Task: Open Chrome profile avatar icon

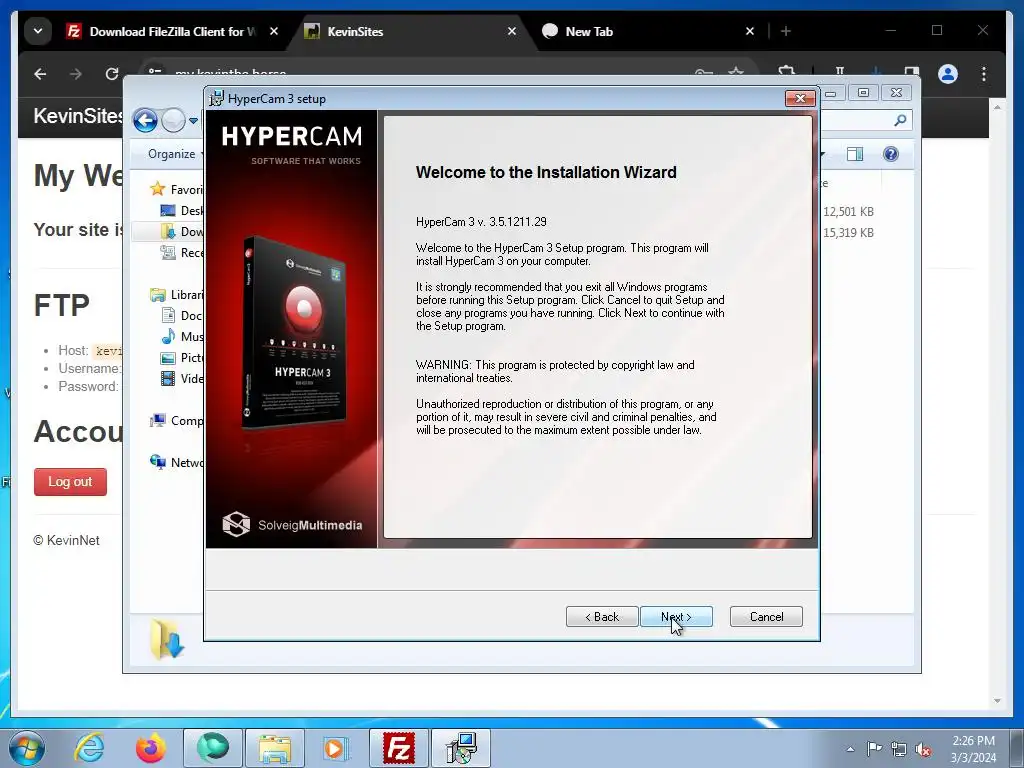Action: [x=948, y=74]
